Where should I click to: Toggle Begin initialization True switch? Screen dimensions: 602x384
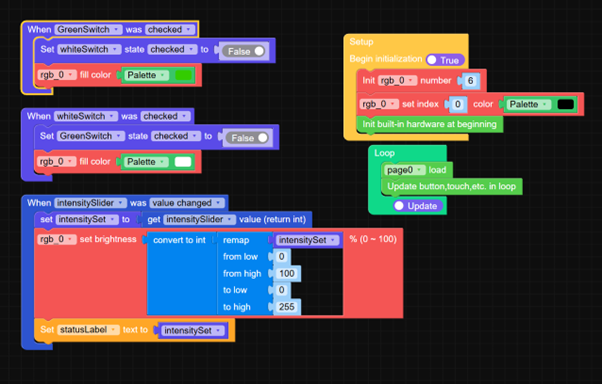tap(445, 60)
